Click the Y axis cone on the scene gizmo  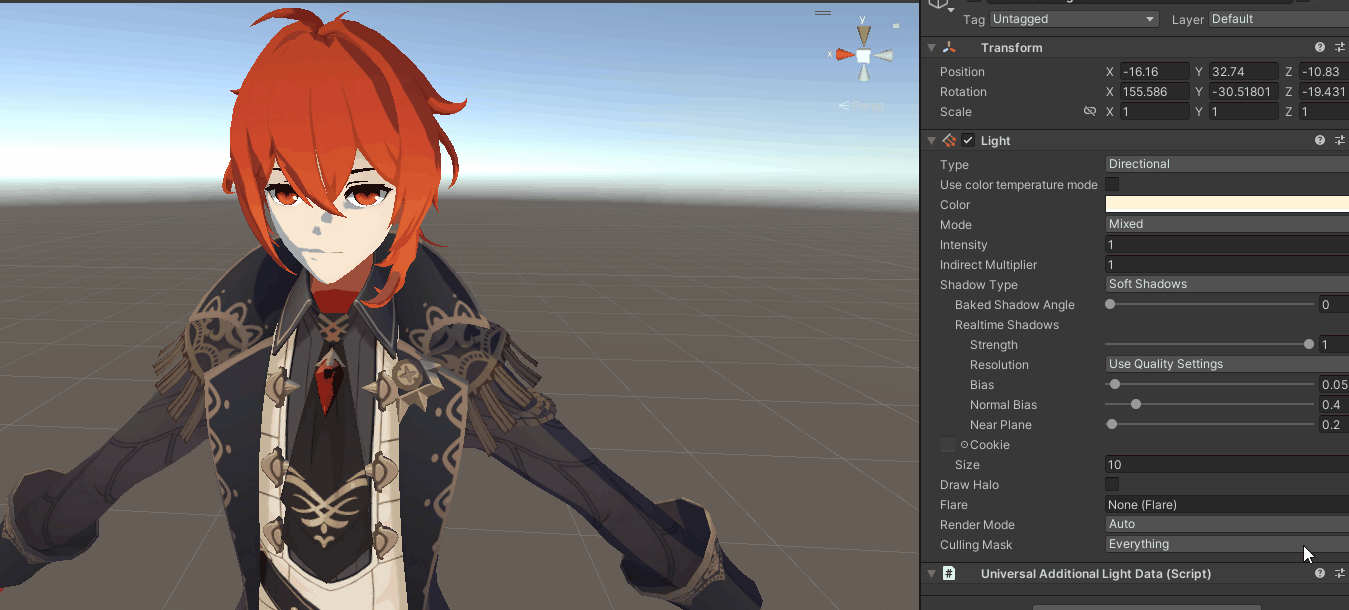(x=863, y=35)
